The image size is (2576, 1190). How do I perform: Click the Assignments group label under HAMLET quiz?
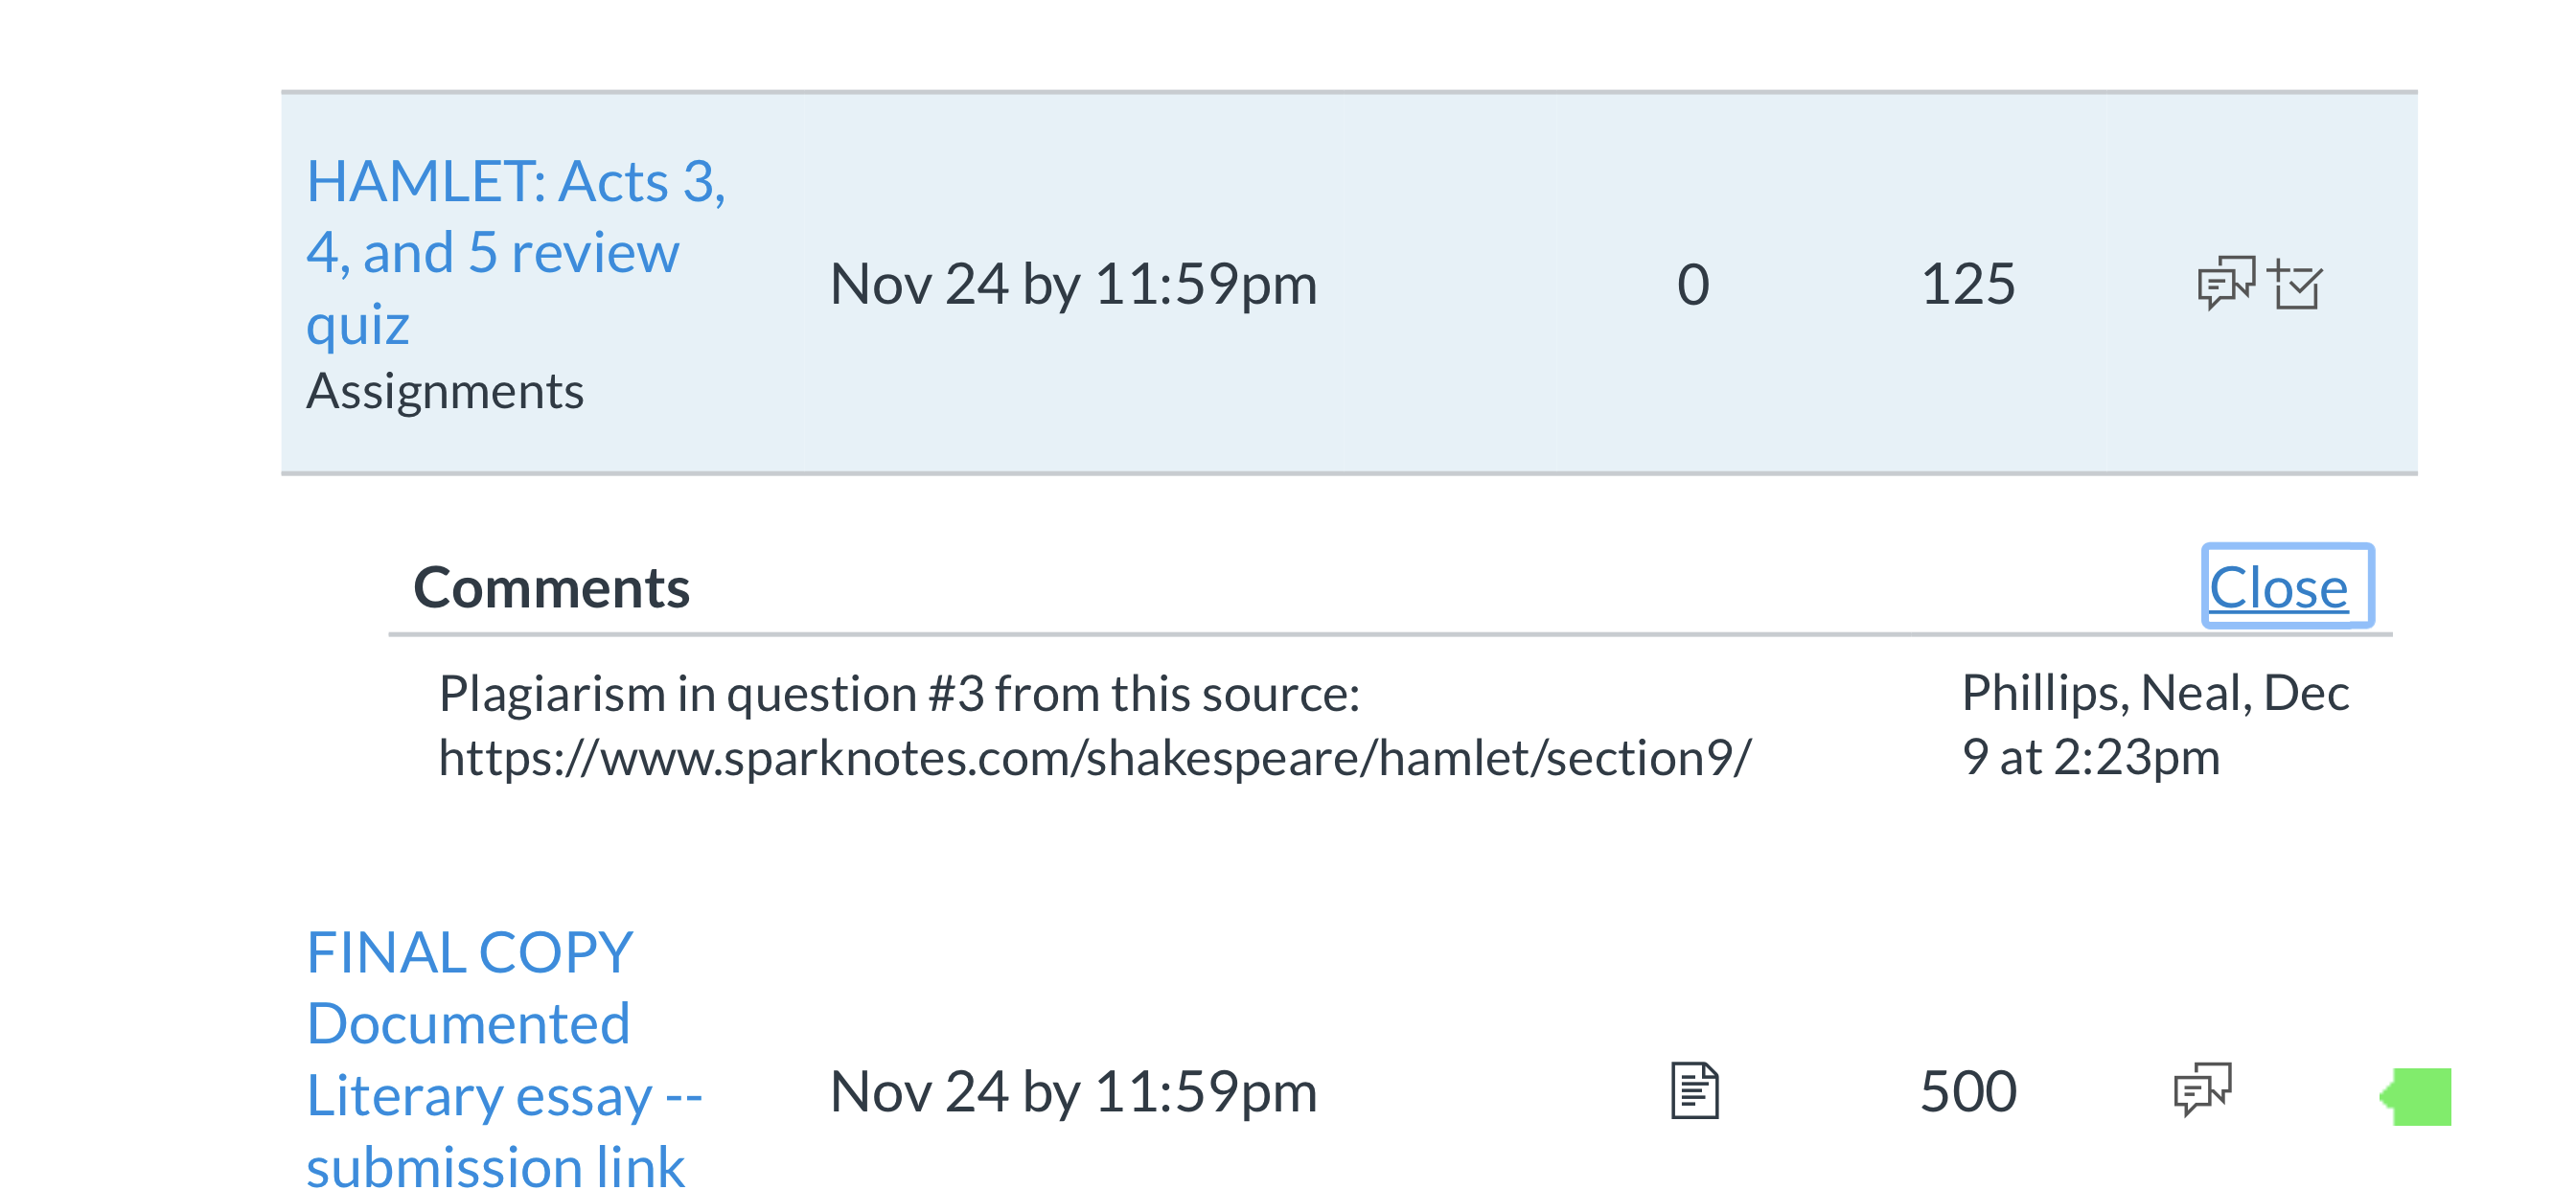coord(444,391)
